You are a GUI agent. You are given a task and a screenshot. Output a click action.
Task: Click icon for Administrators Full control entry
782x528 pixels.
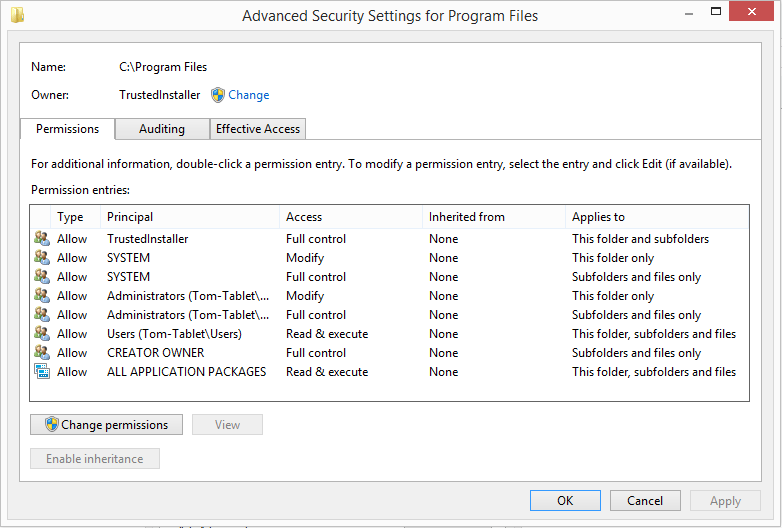(42, 314)
